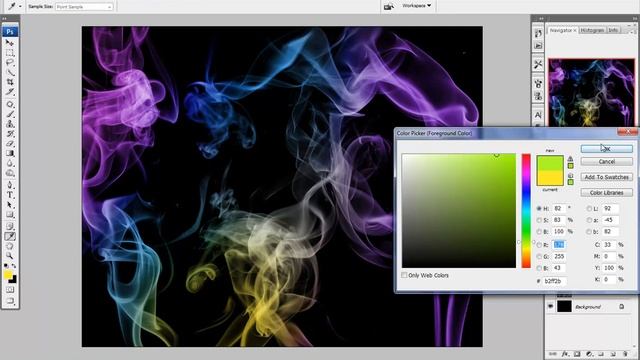Select the Pen tool
This screenshot has height=360, width=640.
pyautogui.click(x=10, y=185)
